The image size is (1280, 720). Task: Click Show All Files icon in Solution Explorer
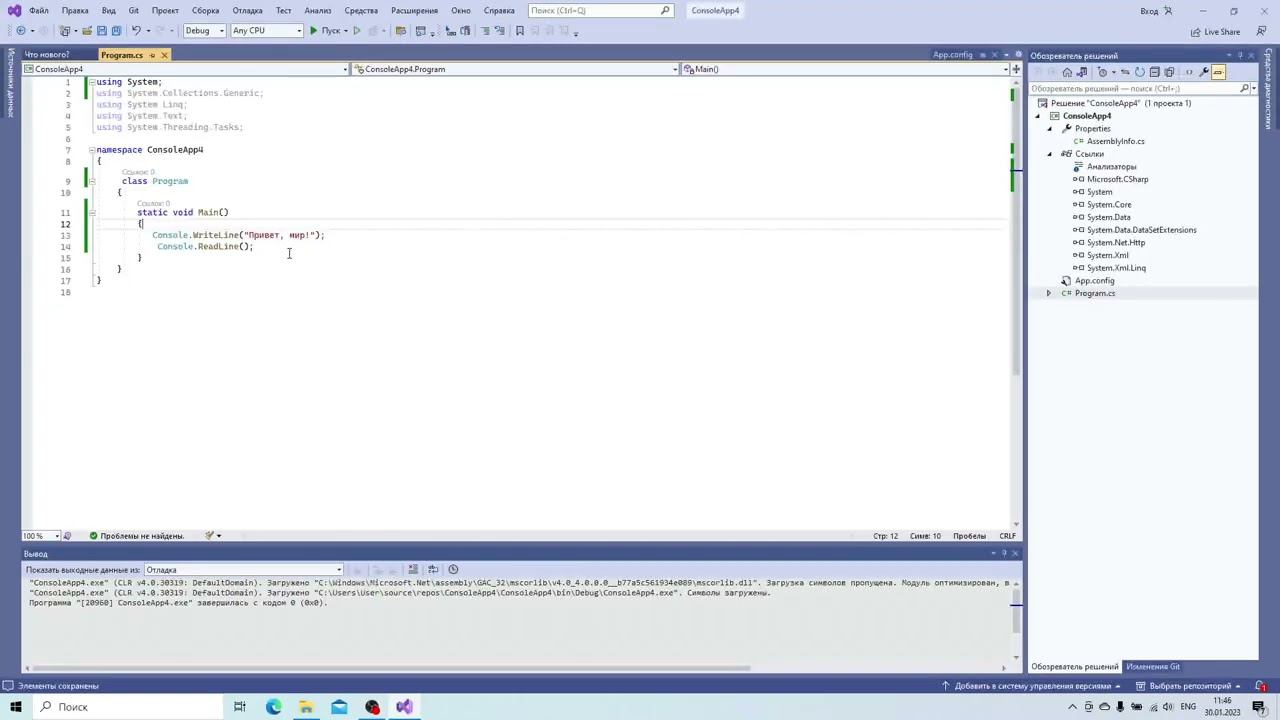[1169, 72]
